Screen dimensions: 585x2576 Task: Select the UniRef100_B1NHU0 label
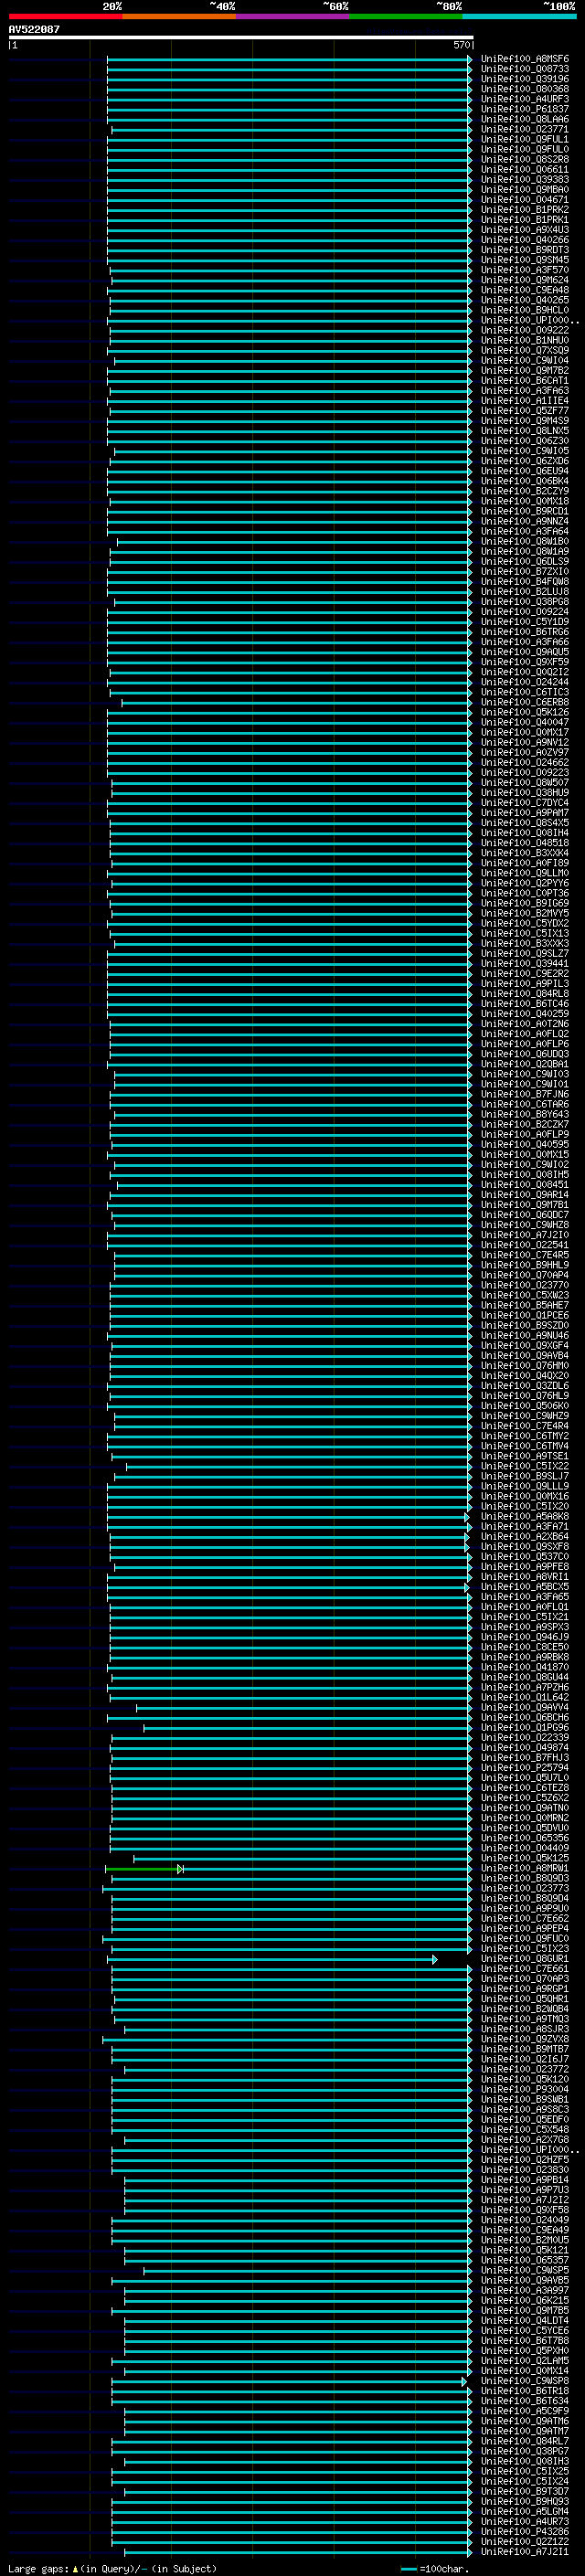pos(525,340)
